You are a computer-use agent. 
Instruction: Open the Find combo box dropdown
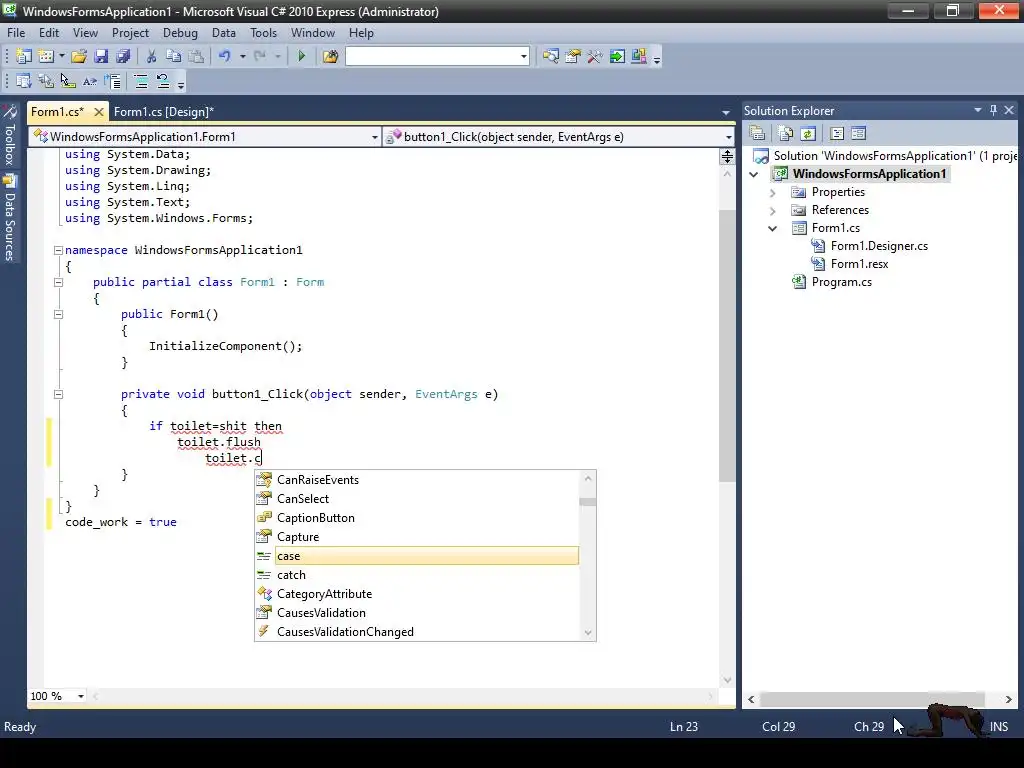pyautogui.click(x=524, y=57)
